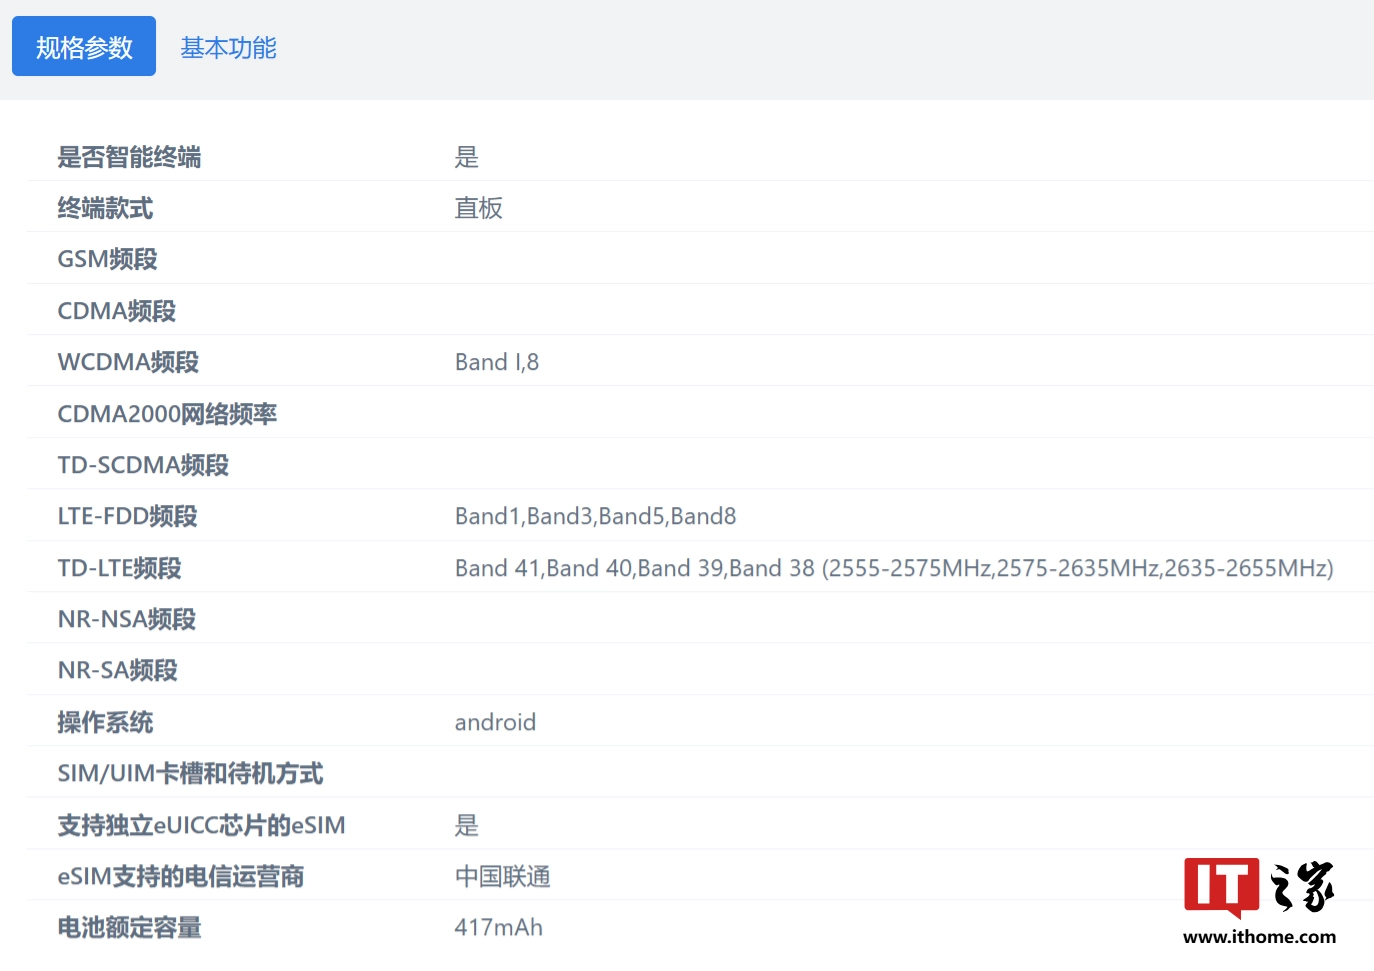Click the 是否智能终端 row label
Image resolution: width=1374 pixels, height=971 pixels.
[129, 157]
